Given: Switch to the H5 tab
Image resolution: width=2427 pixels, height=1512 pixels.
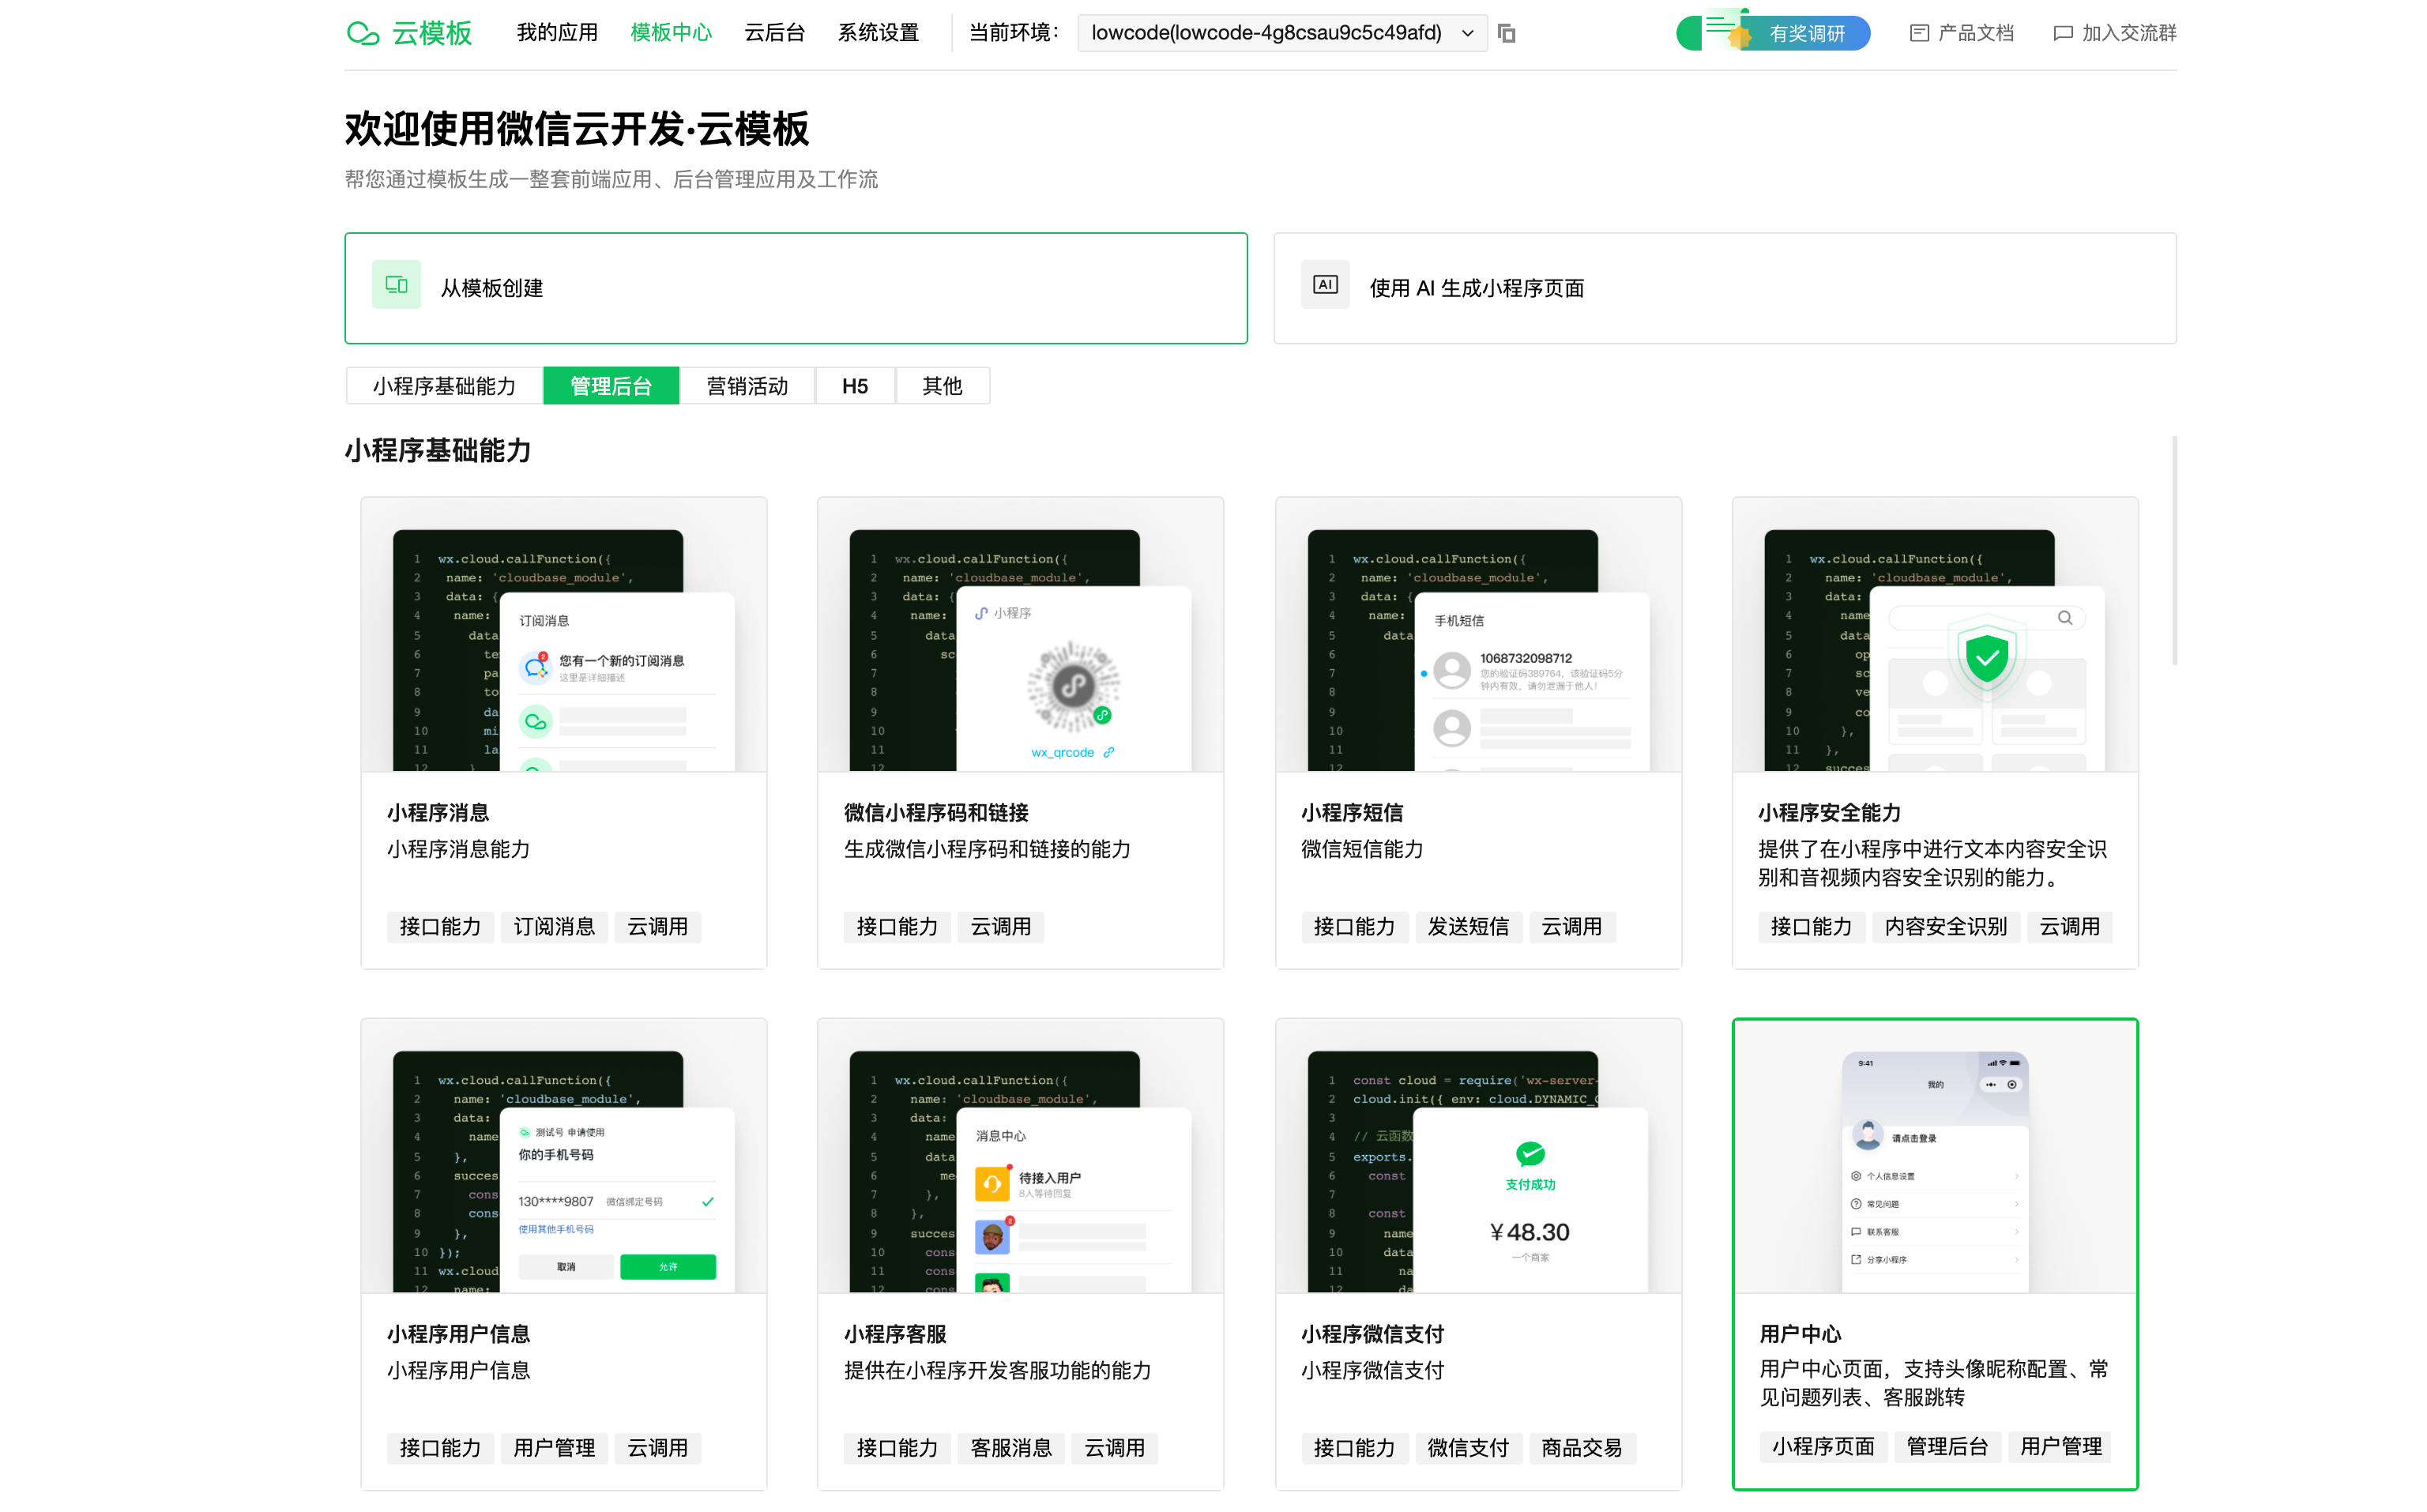Looking at the screenshot, I should point(855,386).
